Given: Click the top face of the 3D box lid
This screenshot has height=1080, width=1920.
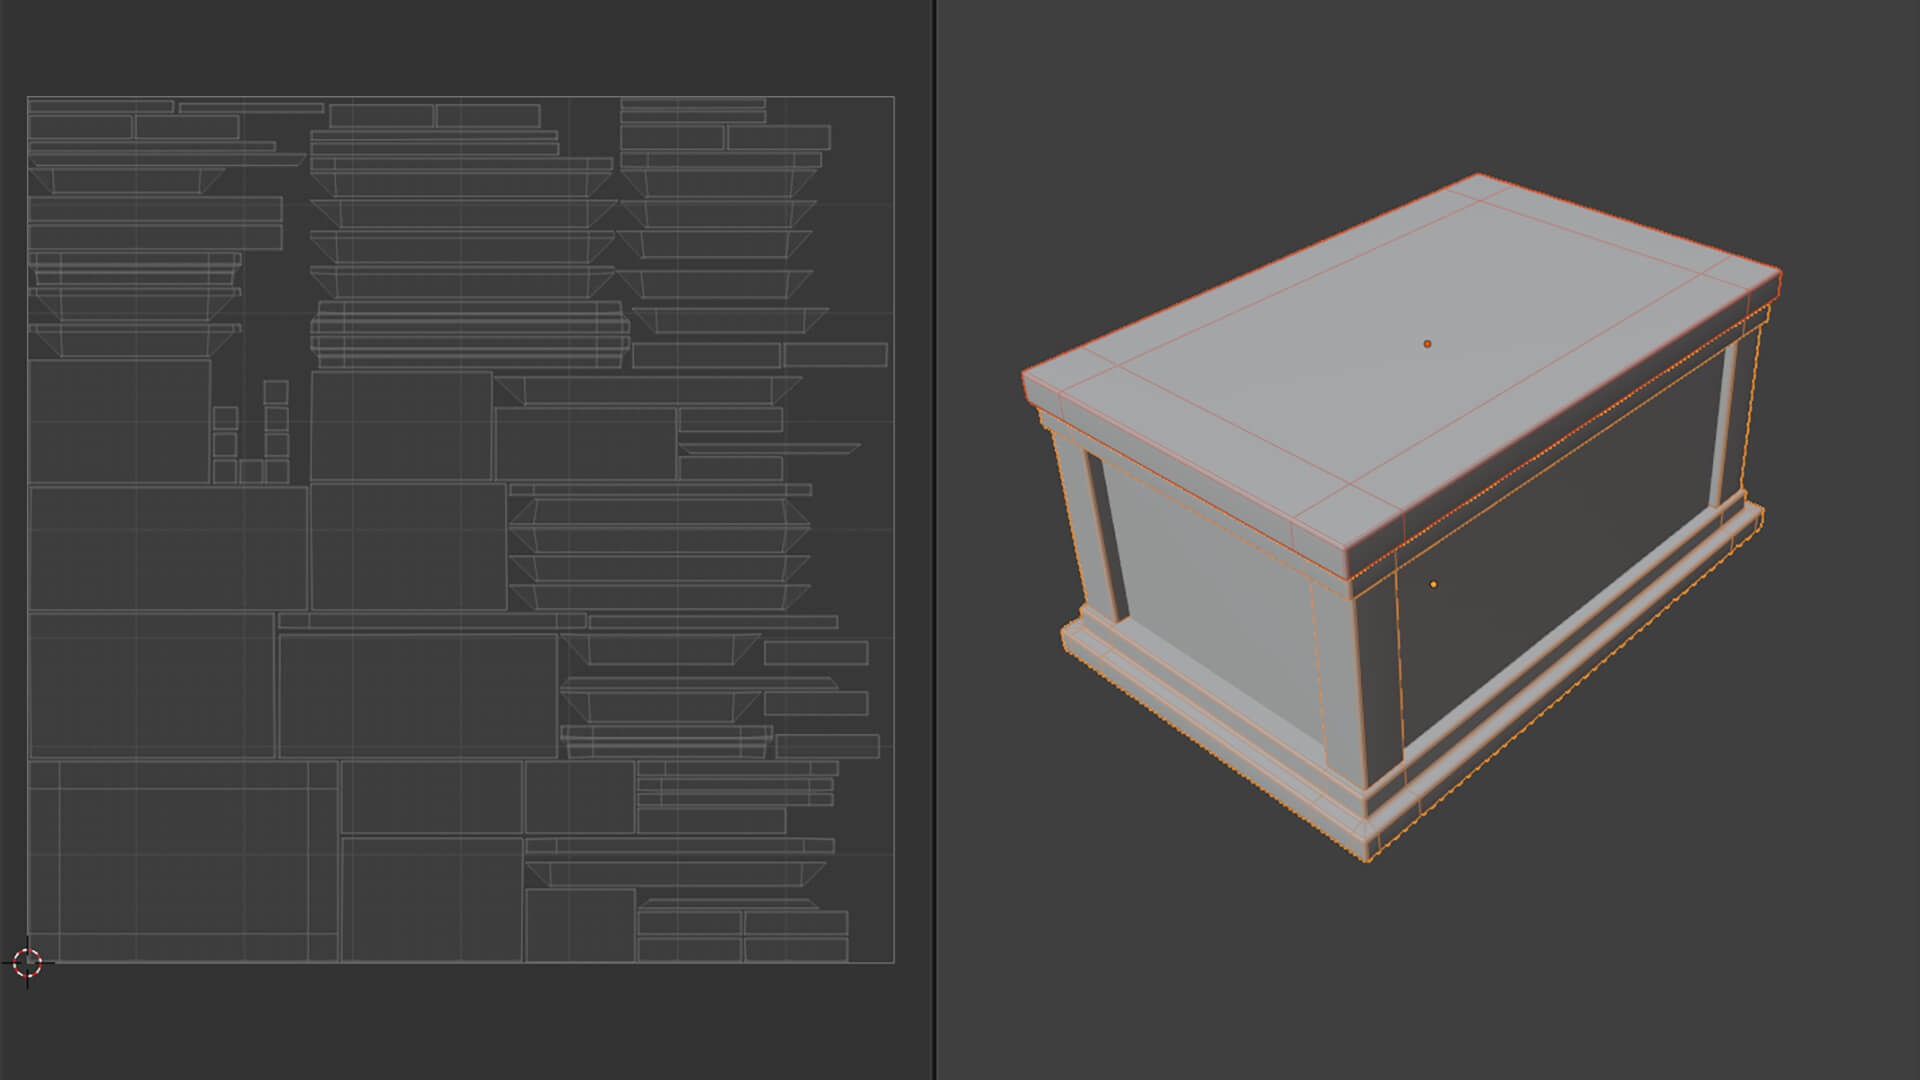Looking at the screenshot, I should click(x=1400, y=362).
